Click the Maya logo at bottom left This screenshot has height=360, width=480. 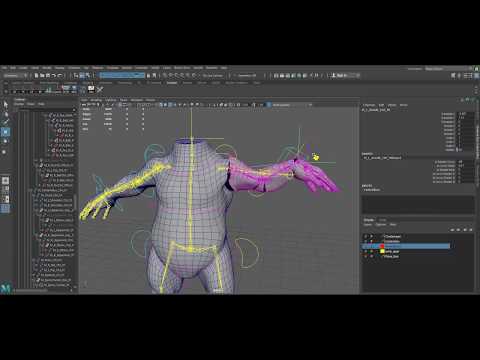click(x=6, y=287)
